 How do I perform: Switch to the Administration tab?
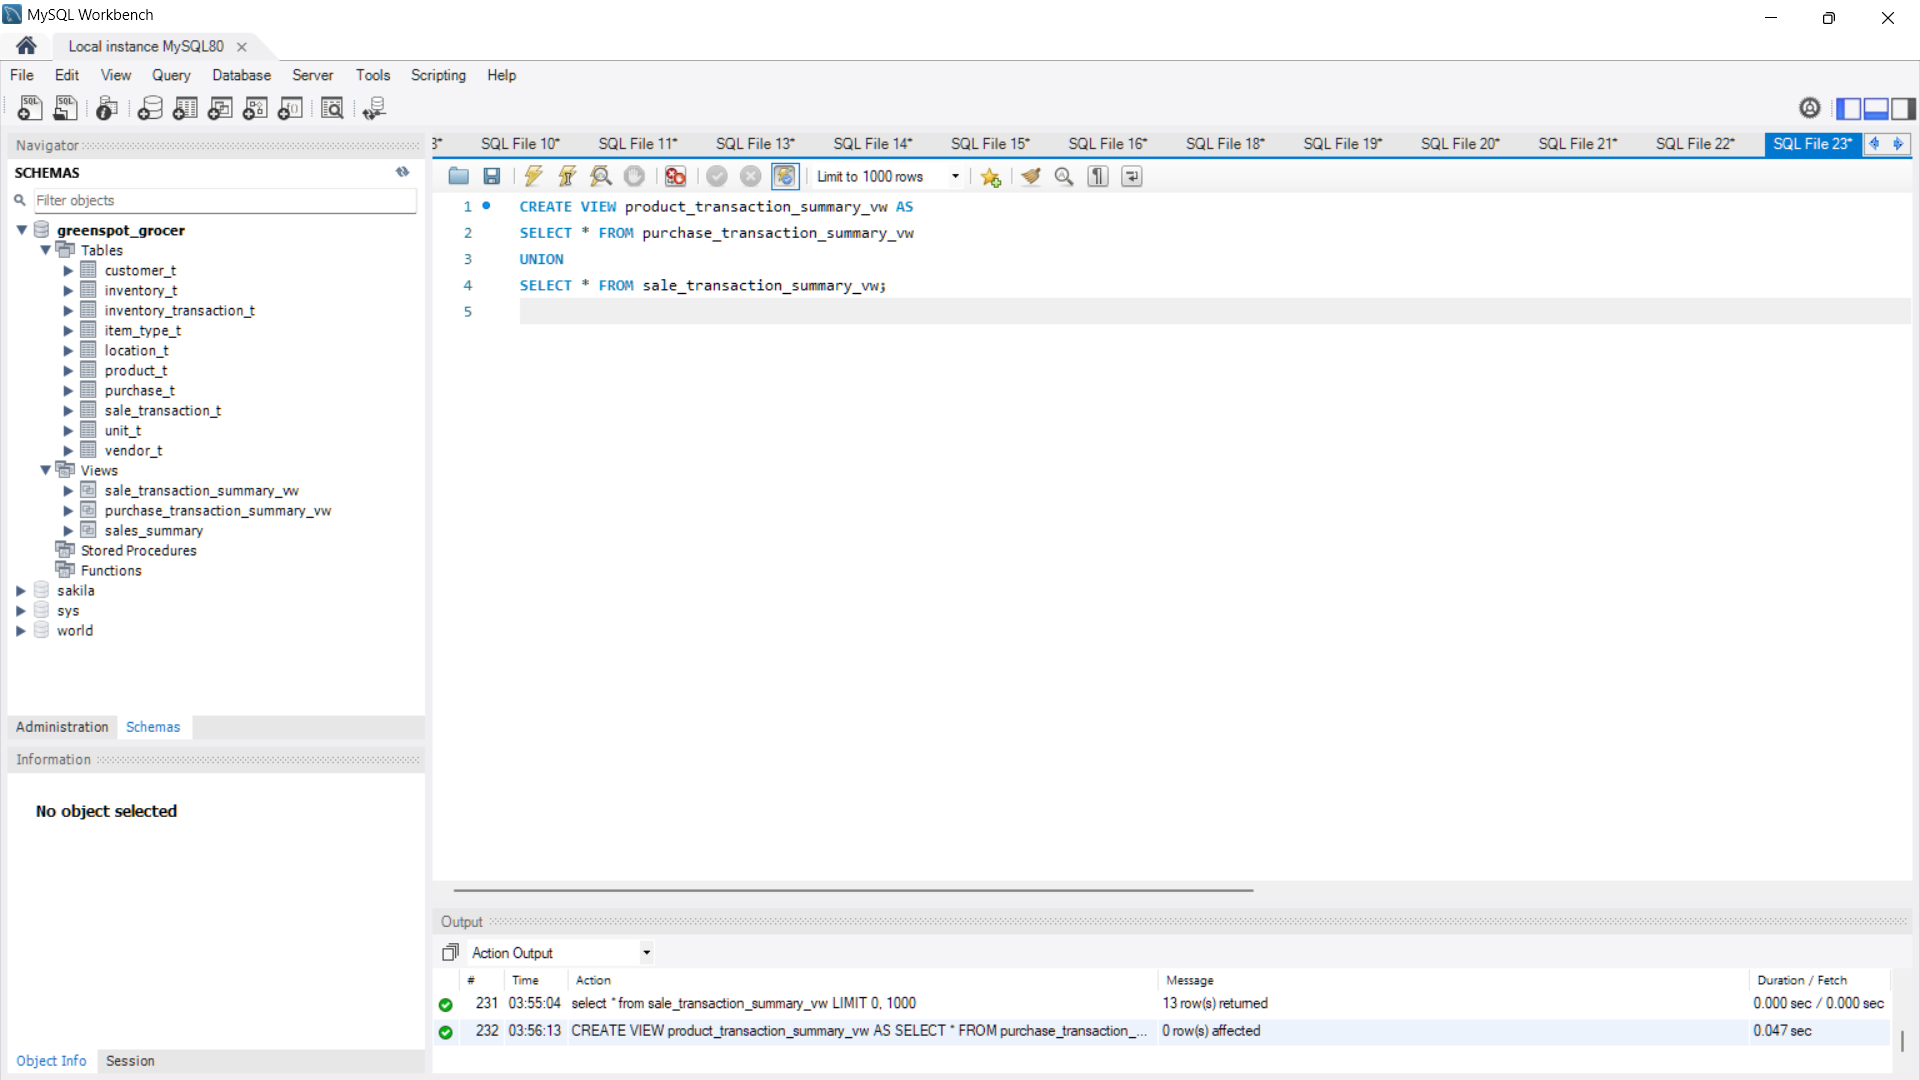[x=62, y=727]
